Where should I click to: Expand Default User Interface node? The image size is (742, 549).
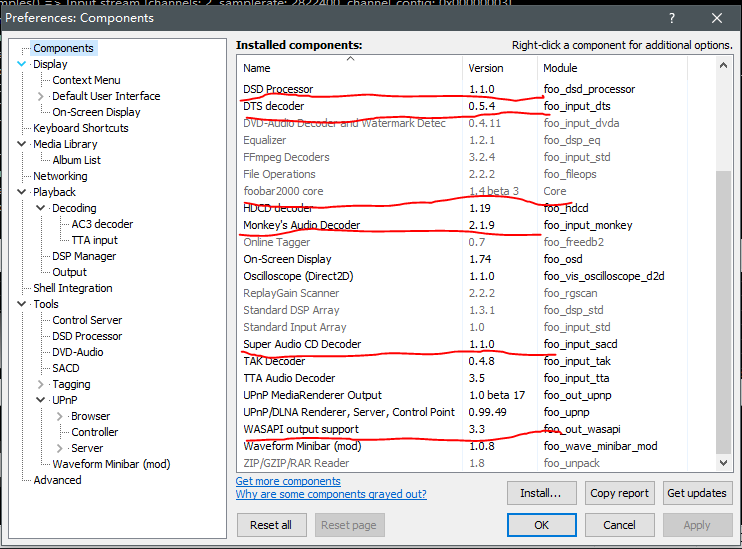tap(41, 96)
